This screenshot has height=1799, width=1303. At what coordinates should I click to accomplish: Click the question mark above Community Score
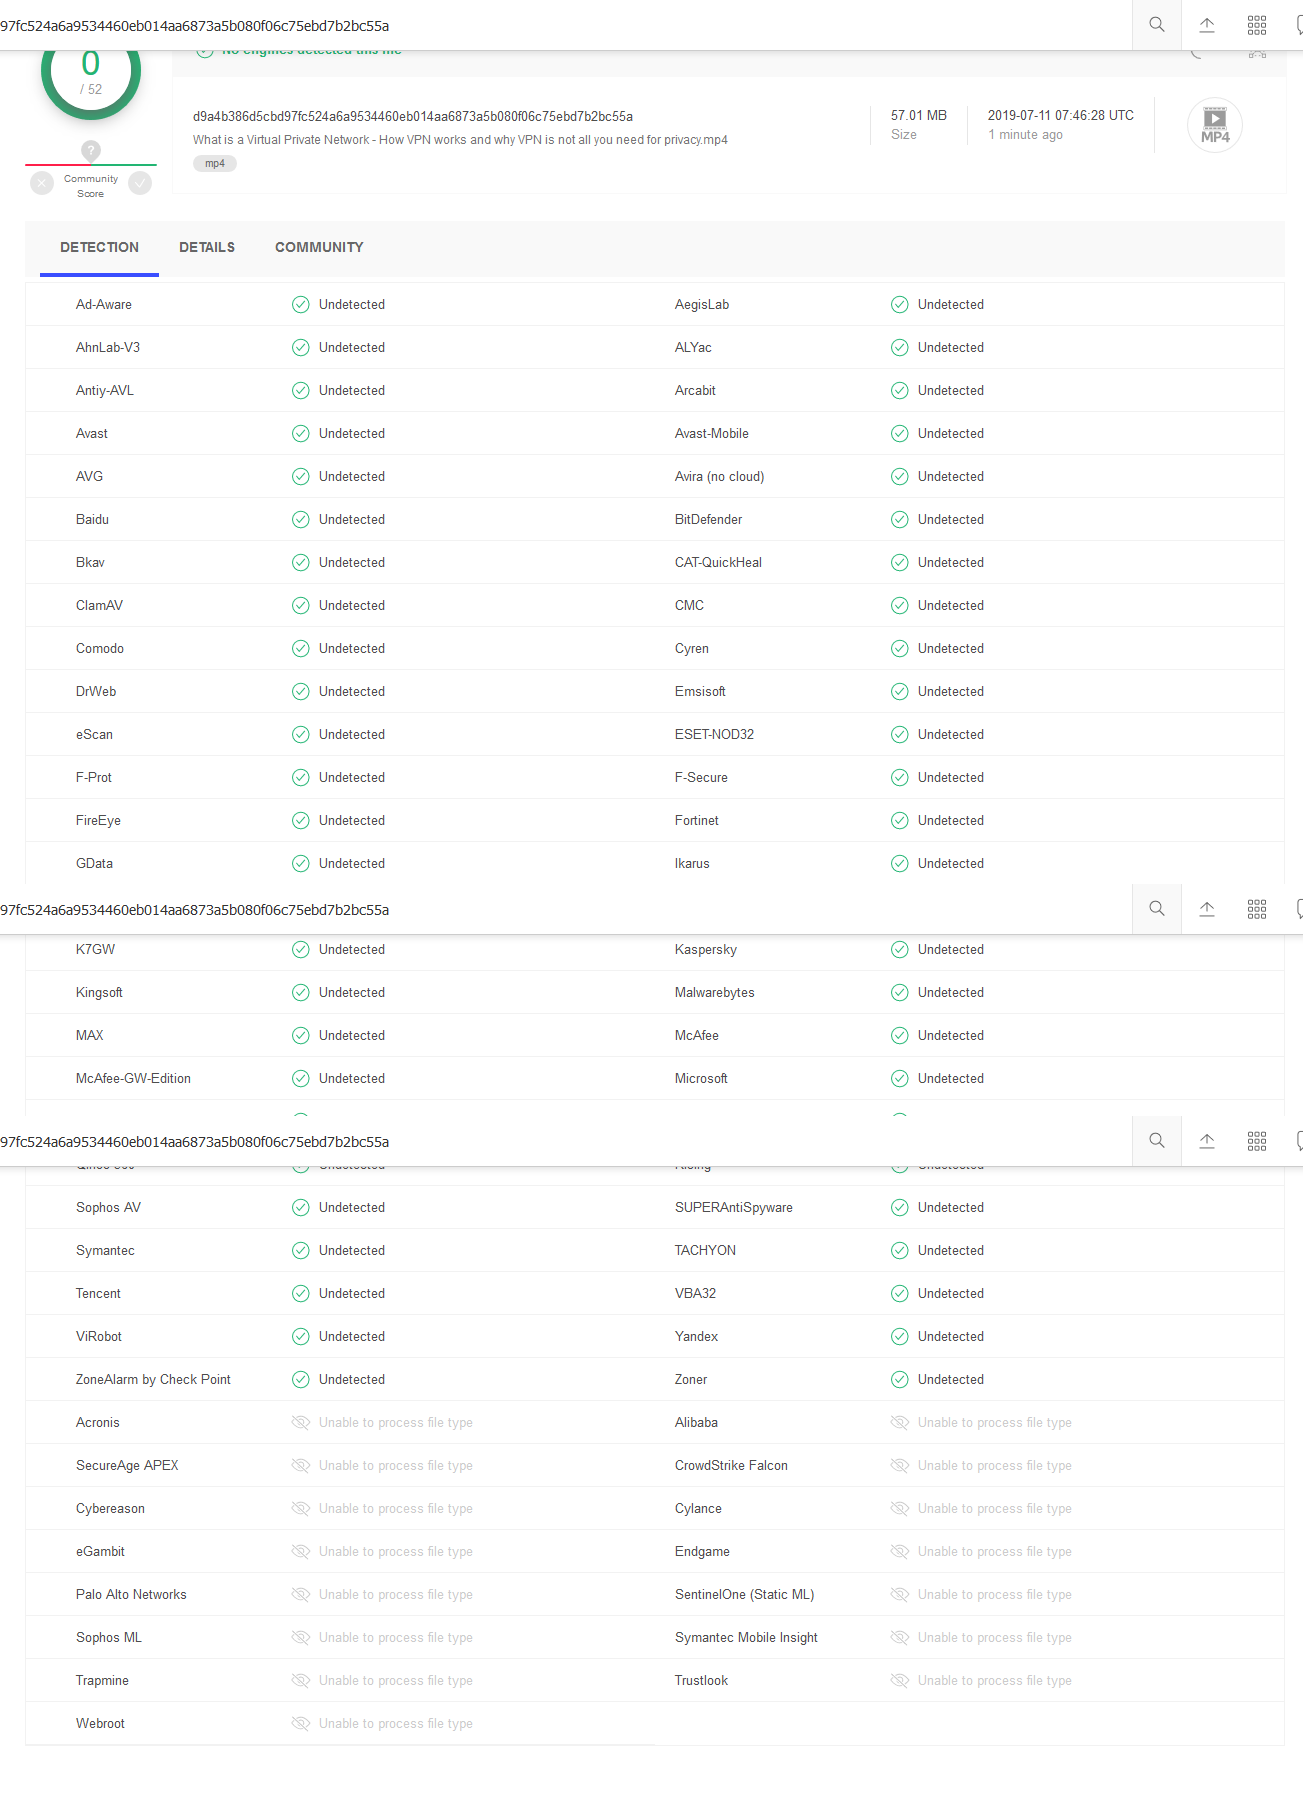(91, 151)
